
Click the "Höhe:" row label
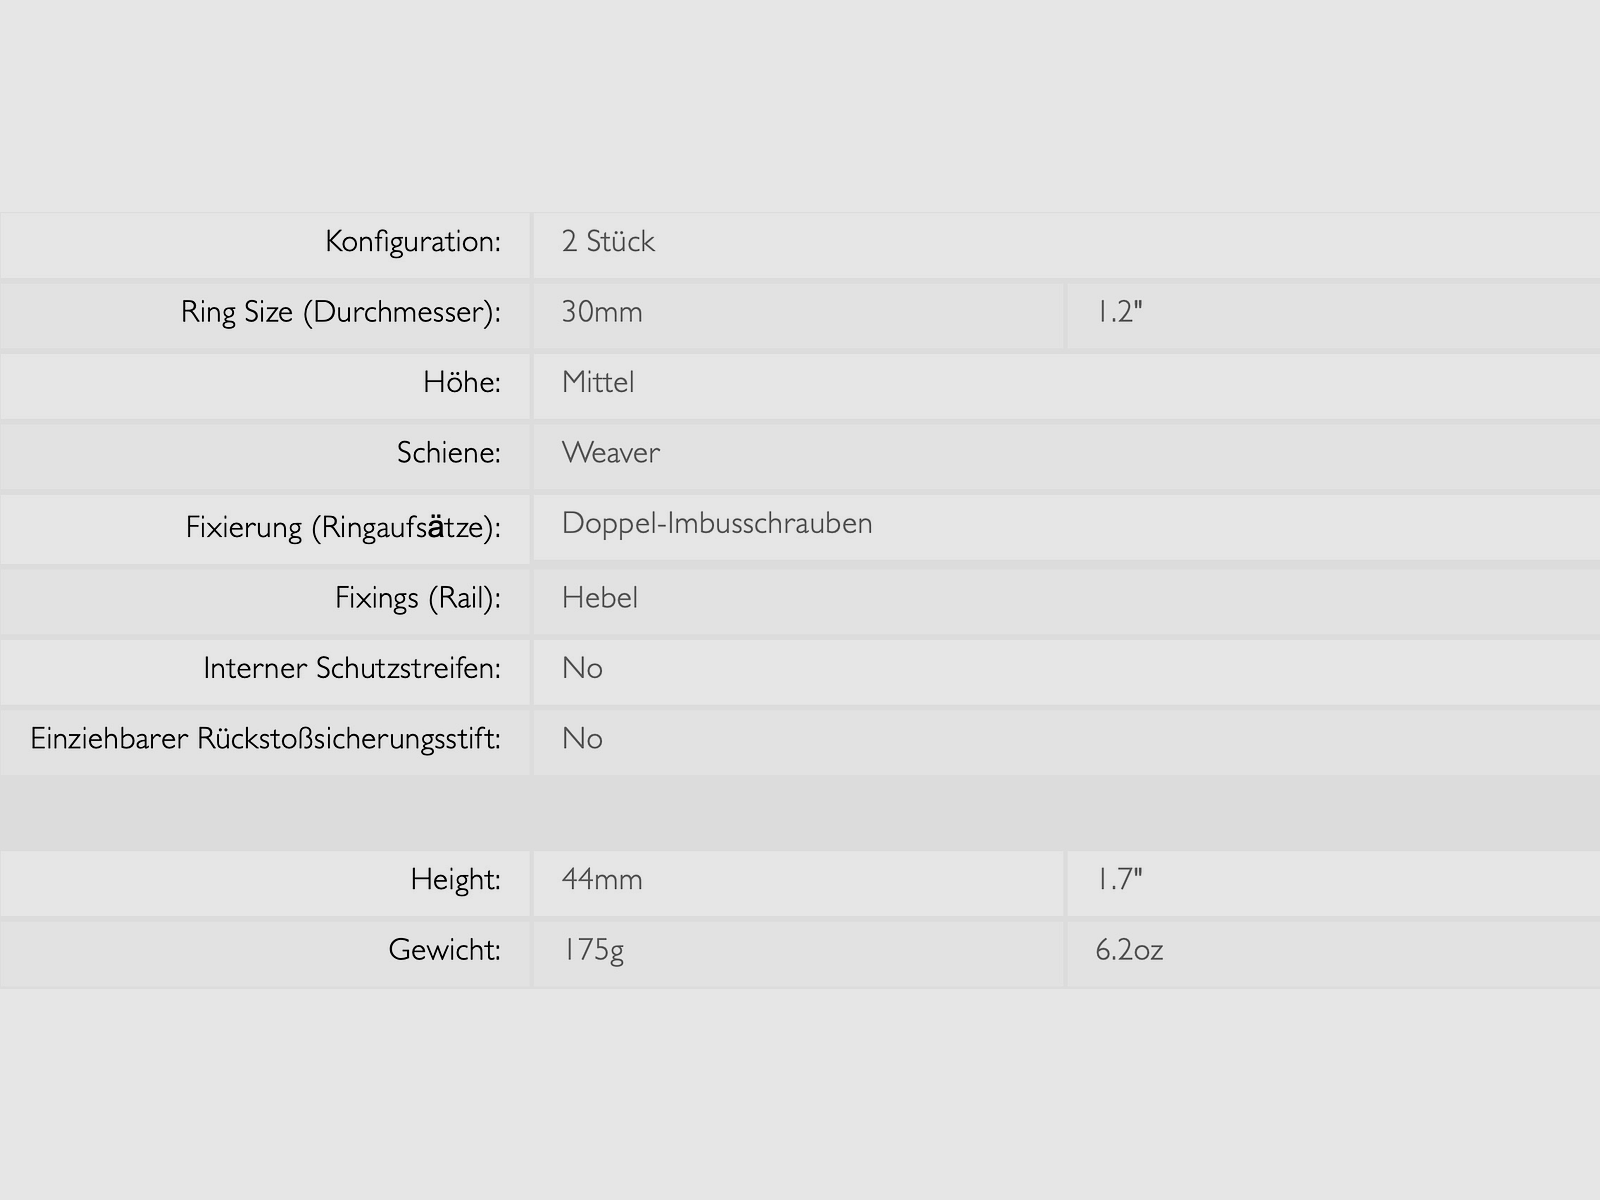click(461, 383)
